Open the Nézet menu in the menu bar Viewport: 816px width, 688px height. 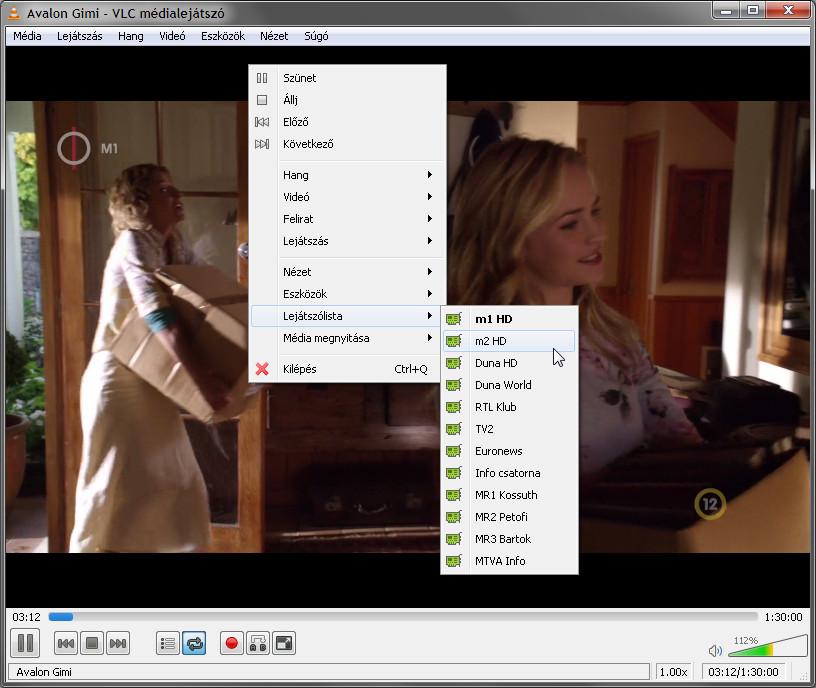point(274,36)
